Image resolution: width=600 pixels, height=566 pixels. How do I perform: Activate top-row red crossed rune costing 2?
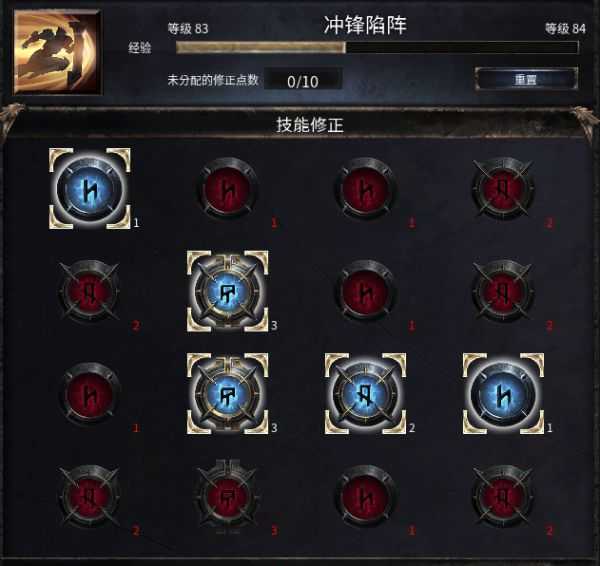coord(503,189)
